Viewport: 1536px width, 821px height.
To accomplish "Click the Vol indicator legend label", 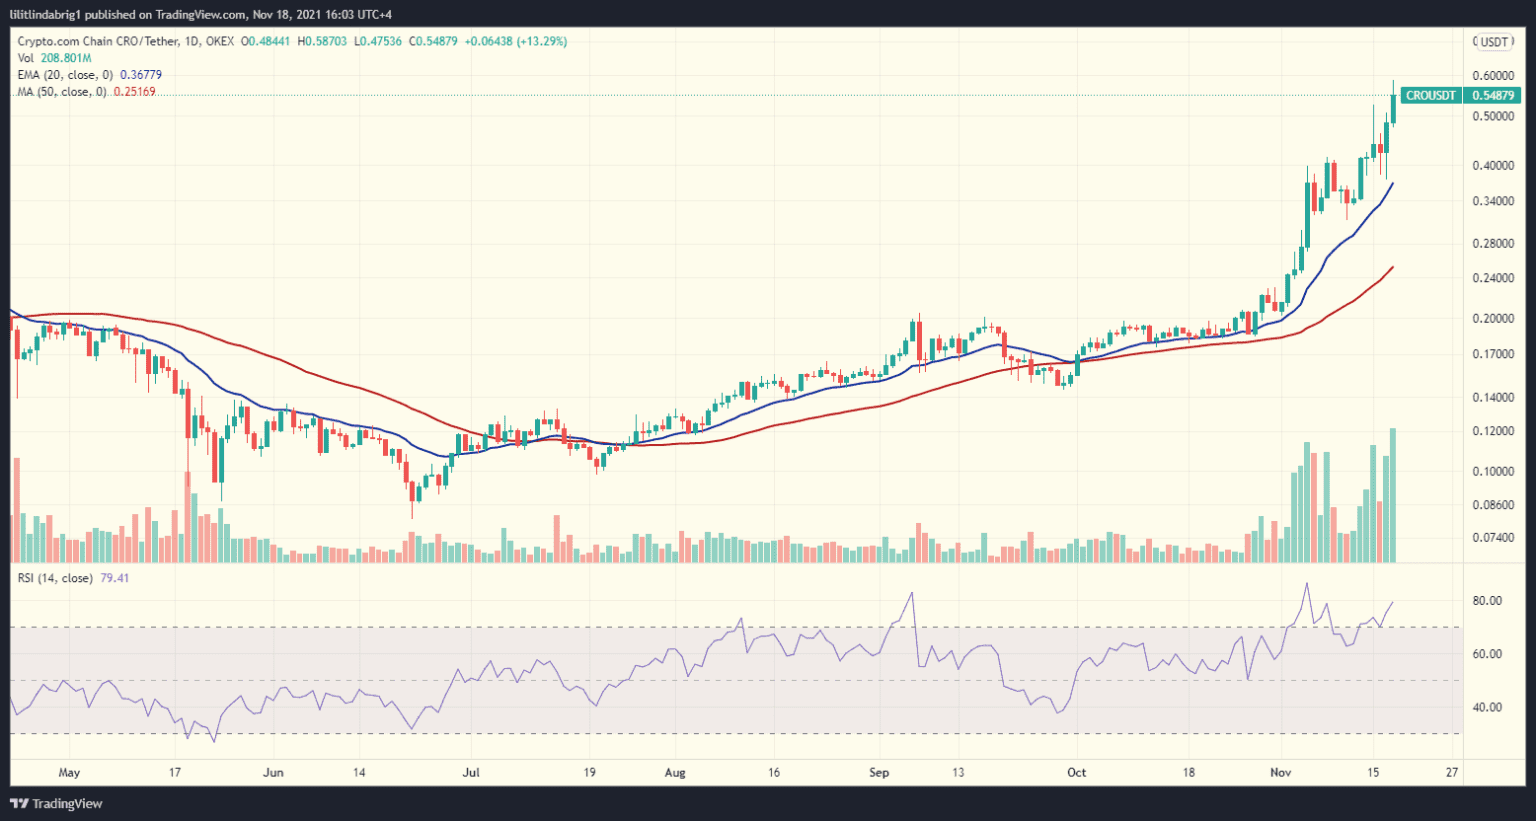I will [25, 58].
